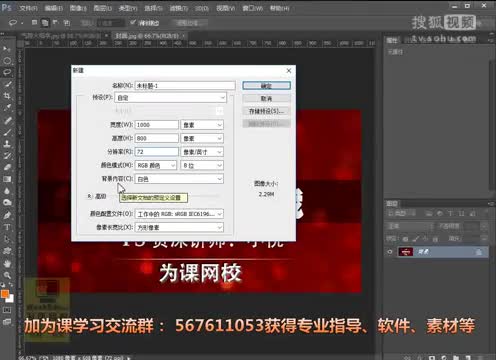
Task: Open the File menu
Action: point(28,8)
